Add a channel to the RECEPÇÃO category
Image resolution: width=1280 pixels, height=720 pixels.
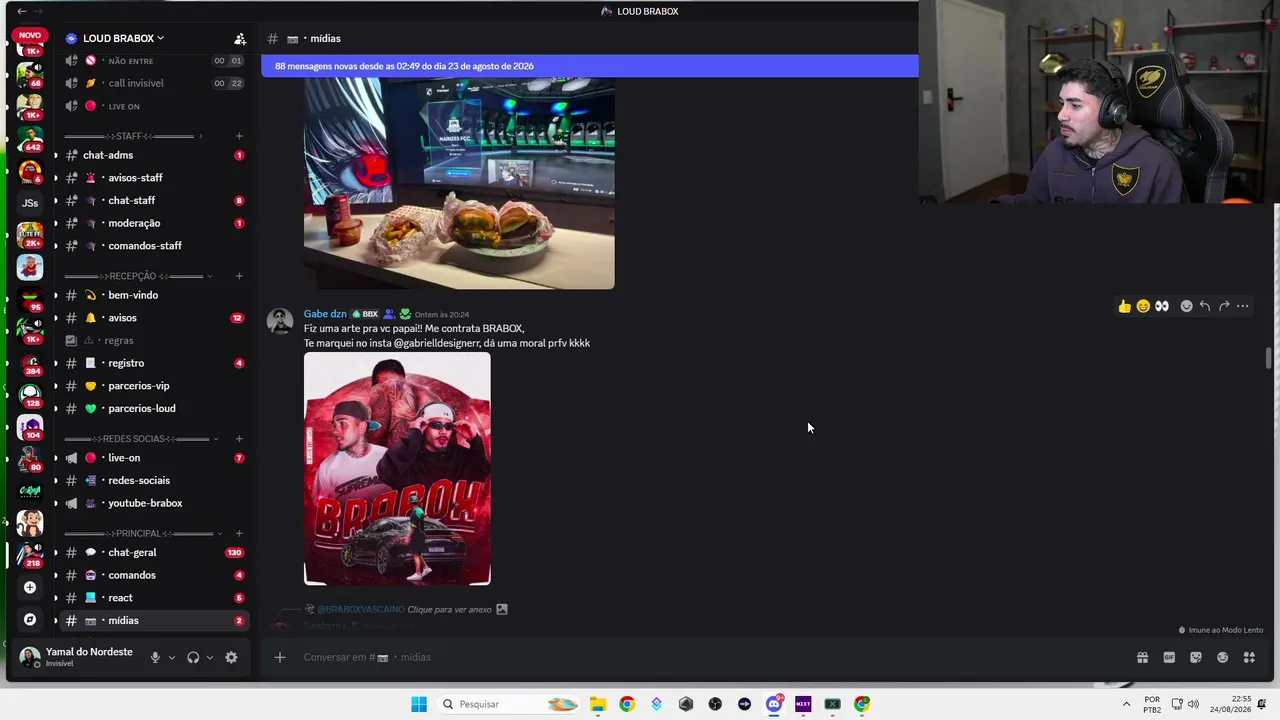click(x=239, y=276)
